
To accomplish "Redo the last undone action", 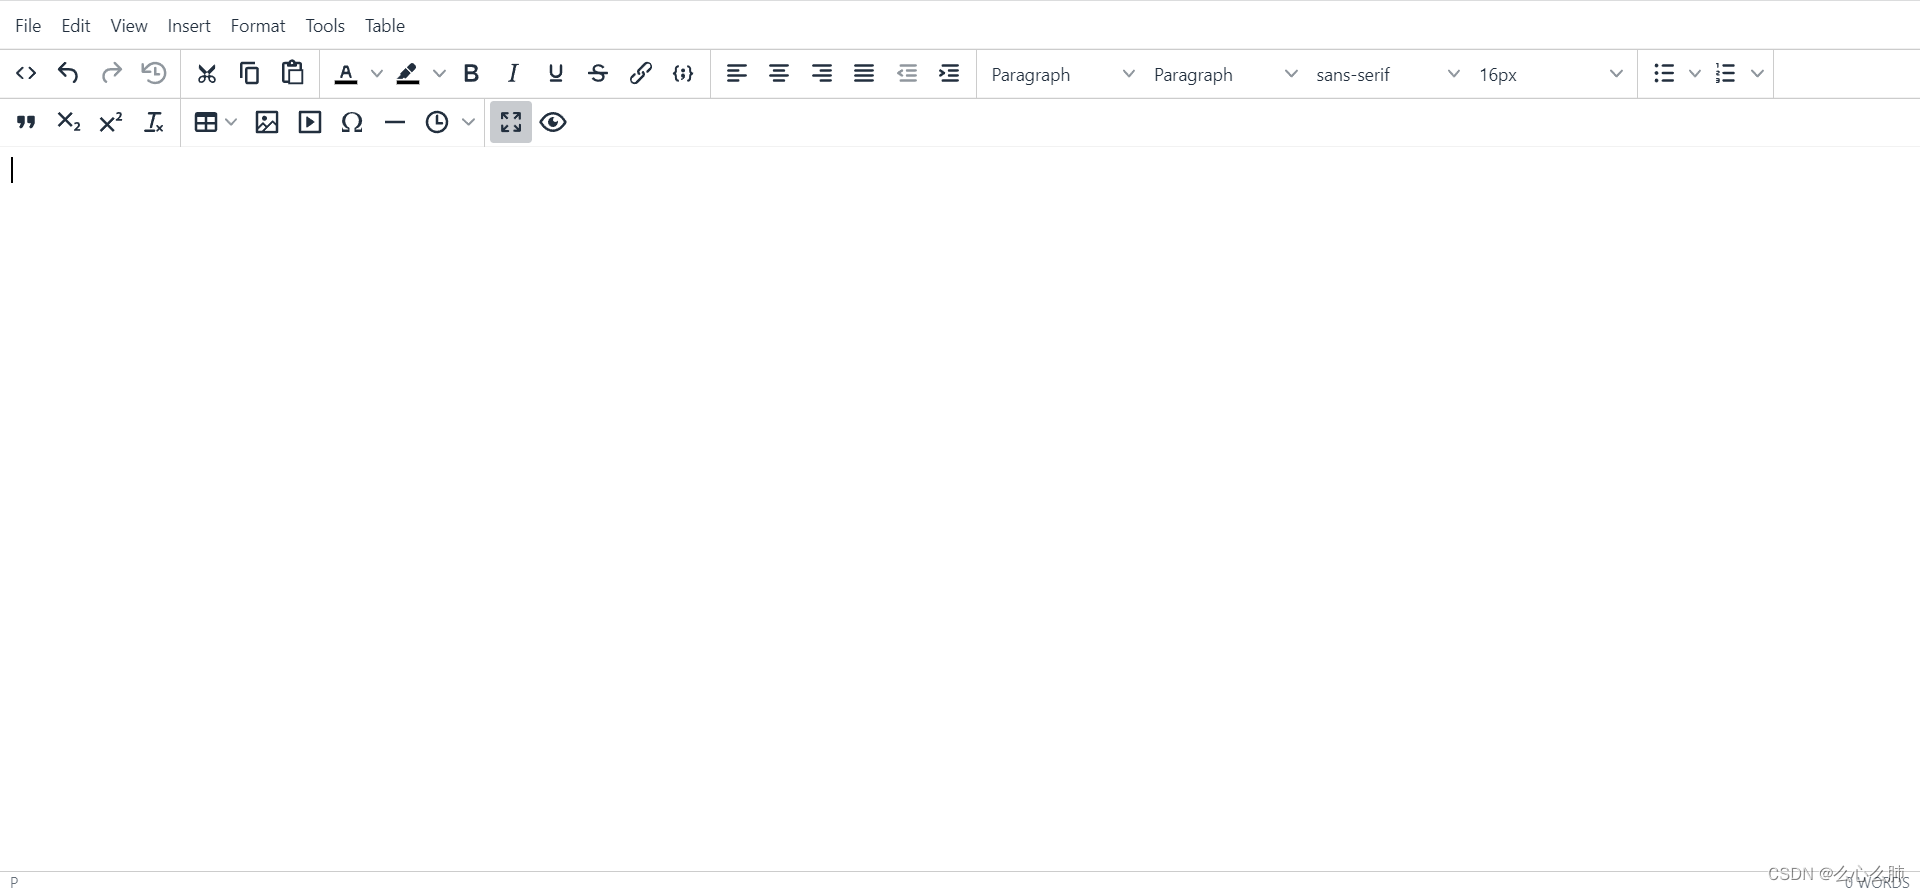I will coord(111,73).
